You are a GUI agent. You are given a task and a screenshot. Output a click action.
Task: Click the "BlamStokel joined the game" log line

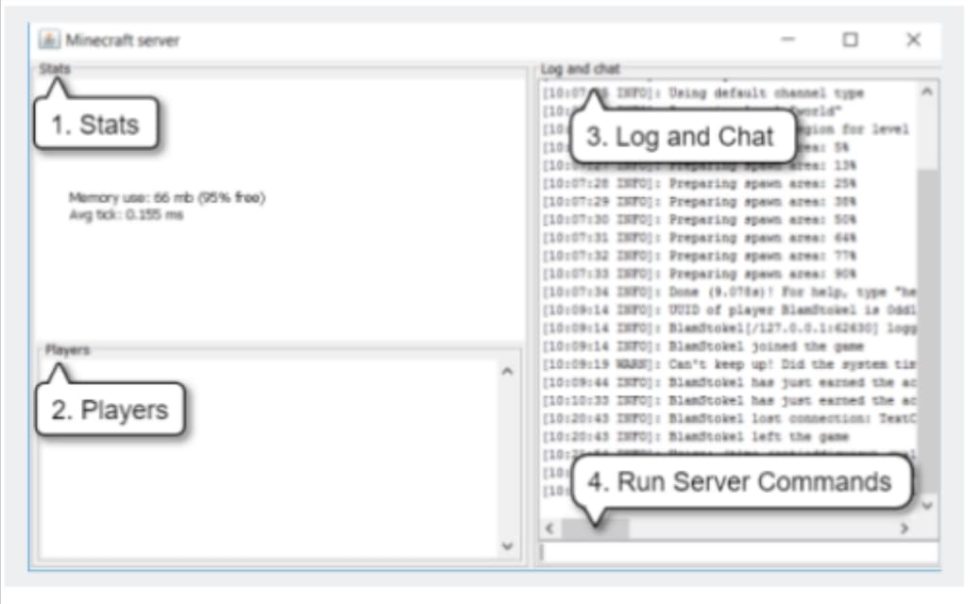coord(702,346)
